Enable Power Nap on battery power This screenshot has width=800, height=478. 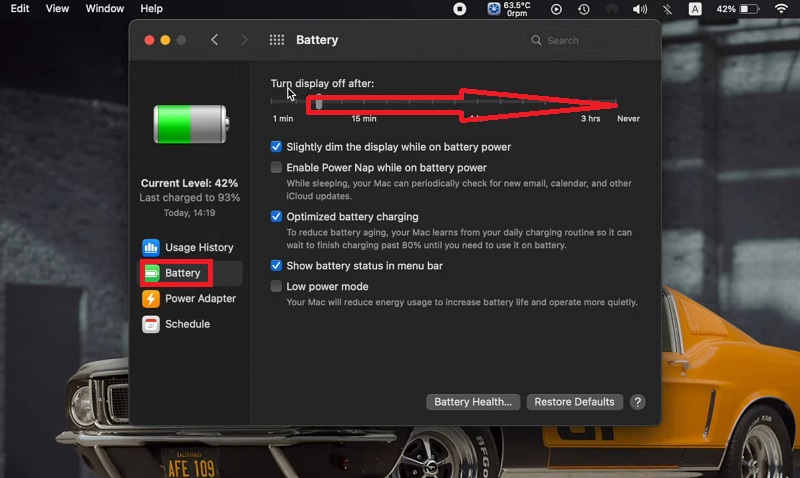tap(277, 168)
